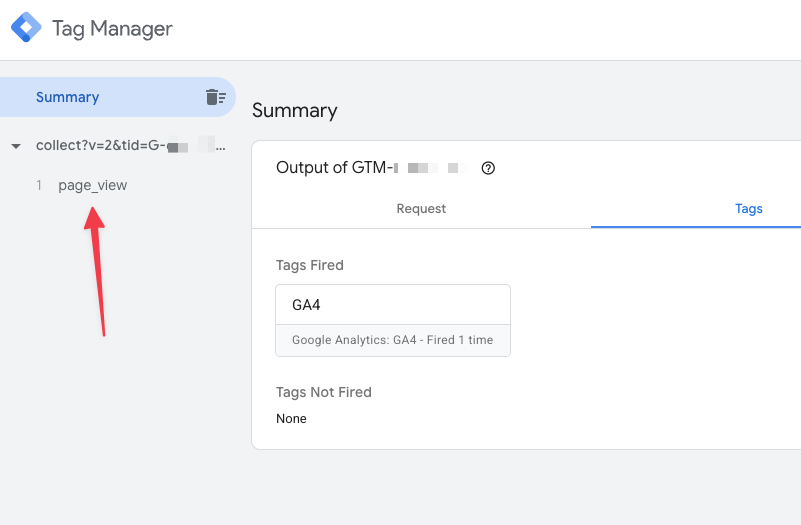Open the GA4 fired tag card
This screenshot has height=525, width=801.
(x=393, y=320)
